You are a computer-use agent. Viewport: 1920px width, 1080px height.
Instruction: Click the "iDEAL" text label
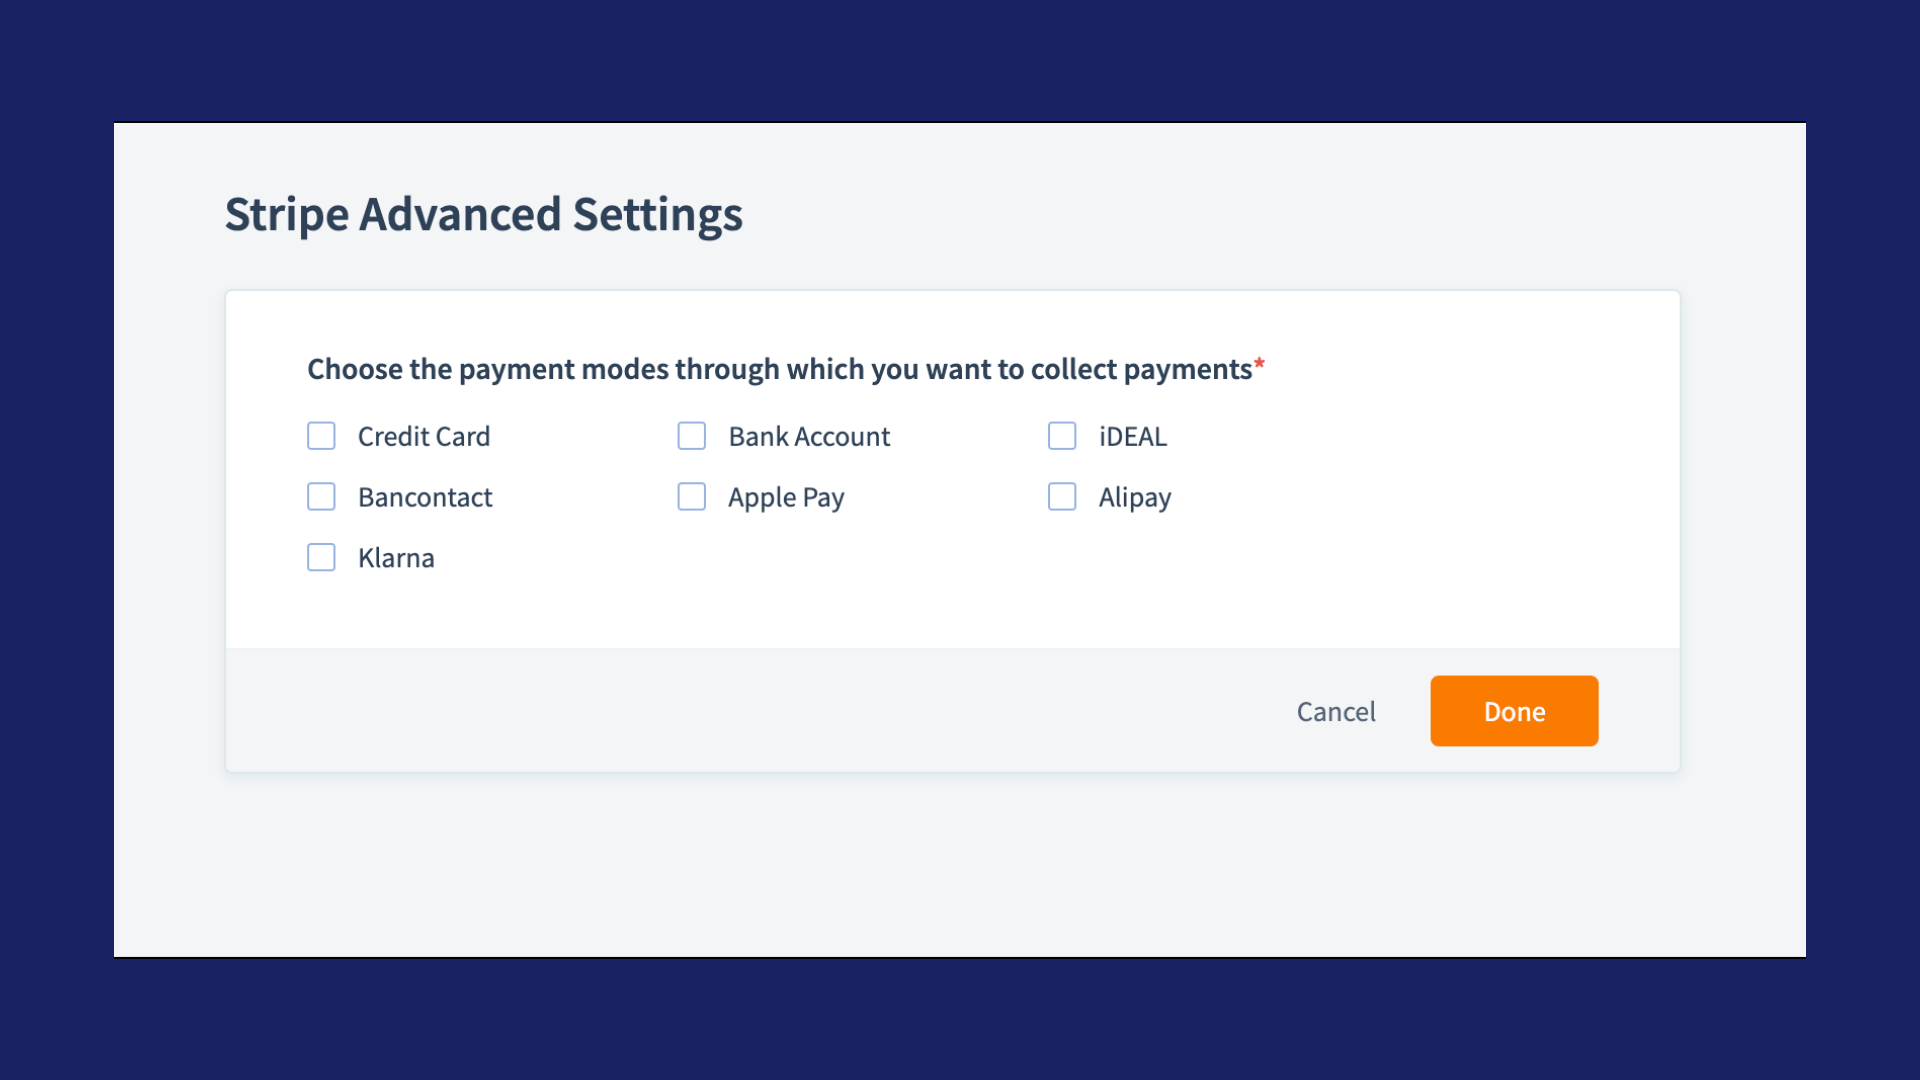pyautogui.click(x=1132, y=437)
